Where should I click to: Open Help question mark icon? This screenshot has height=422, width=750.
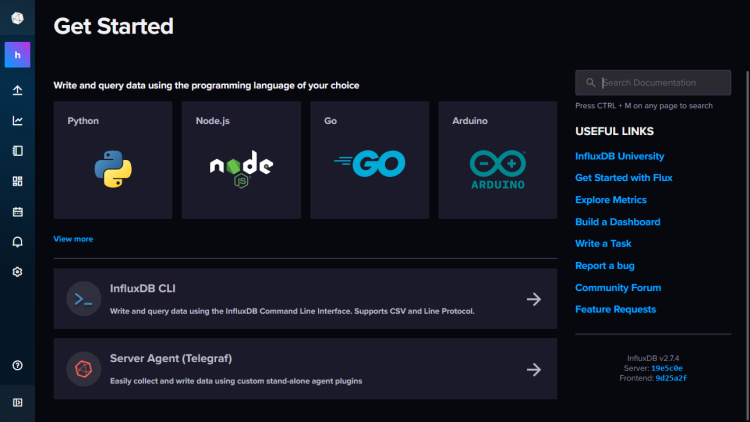[17, 366]
